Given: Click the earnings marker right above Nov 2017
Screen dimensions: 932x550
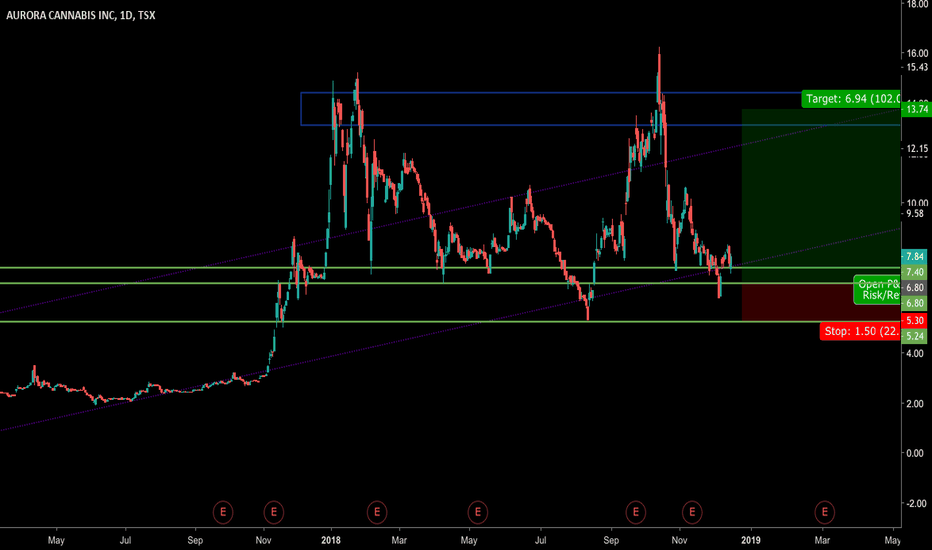Looking at the screenshot, I should tap(273, 512).
